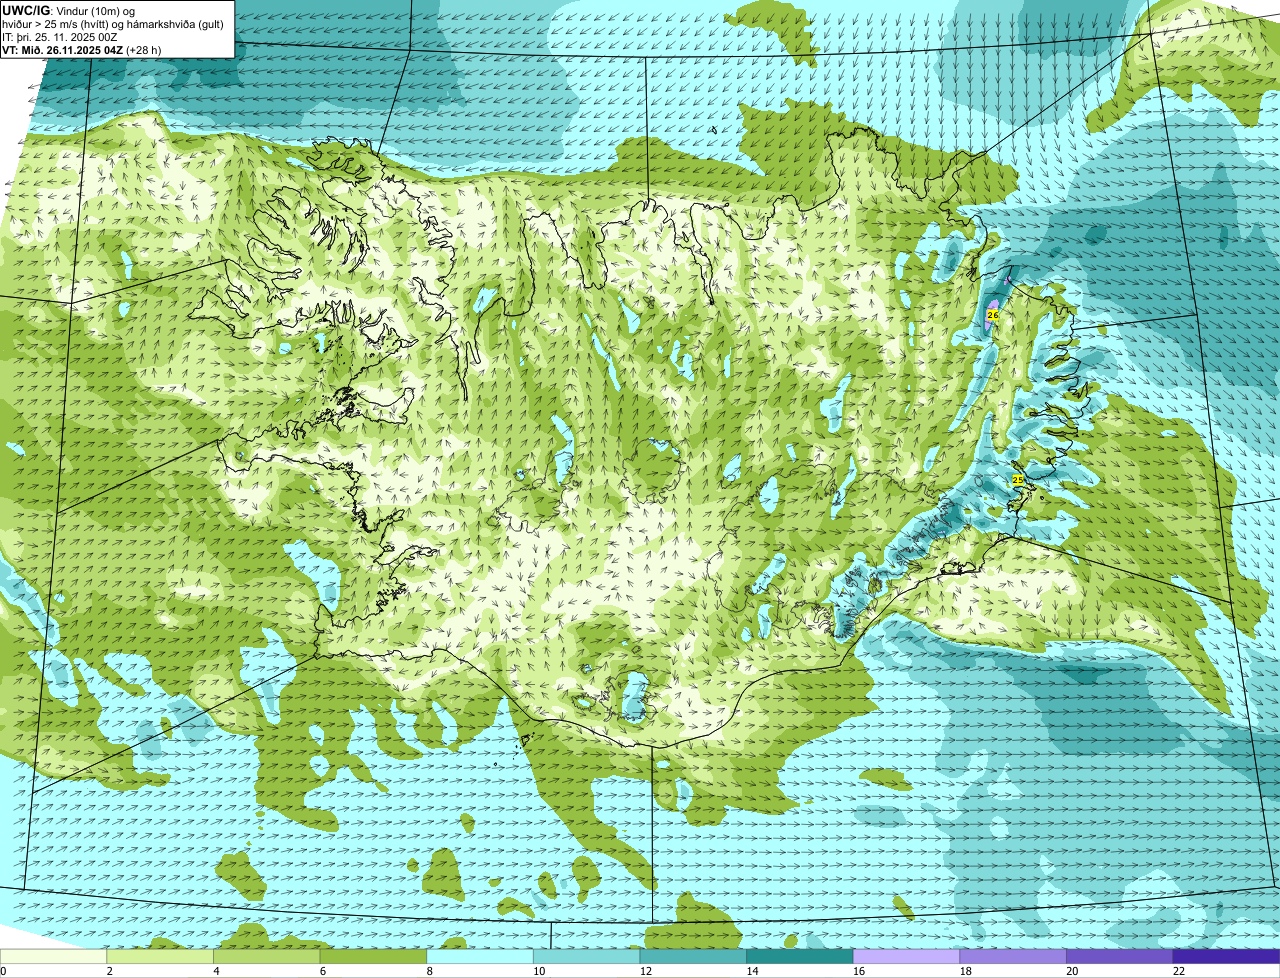This screenshot has width=1280, height=978.
Task: Pick the legend swatch between 10 and 12
Action: click(586, 956)
